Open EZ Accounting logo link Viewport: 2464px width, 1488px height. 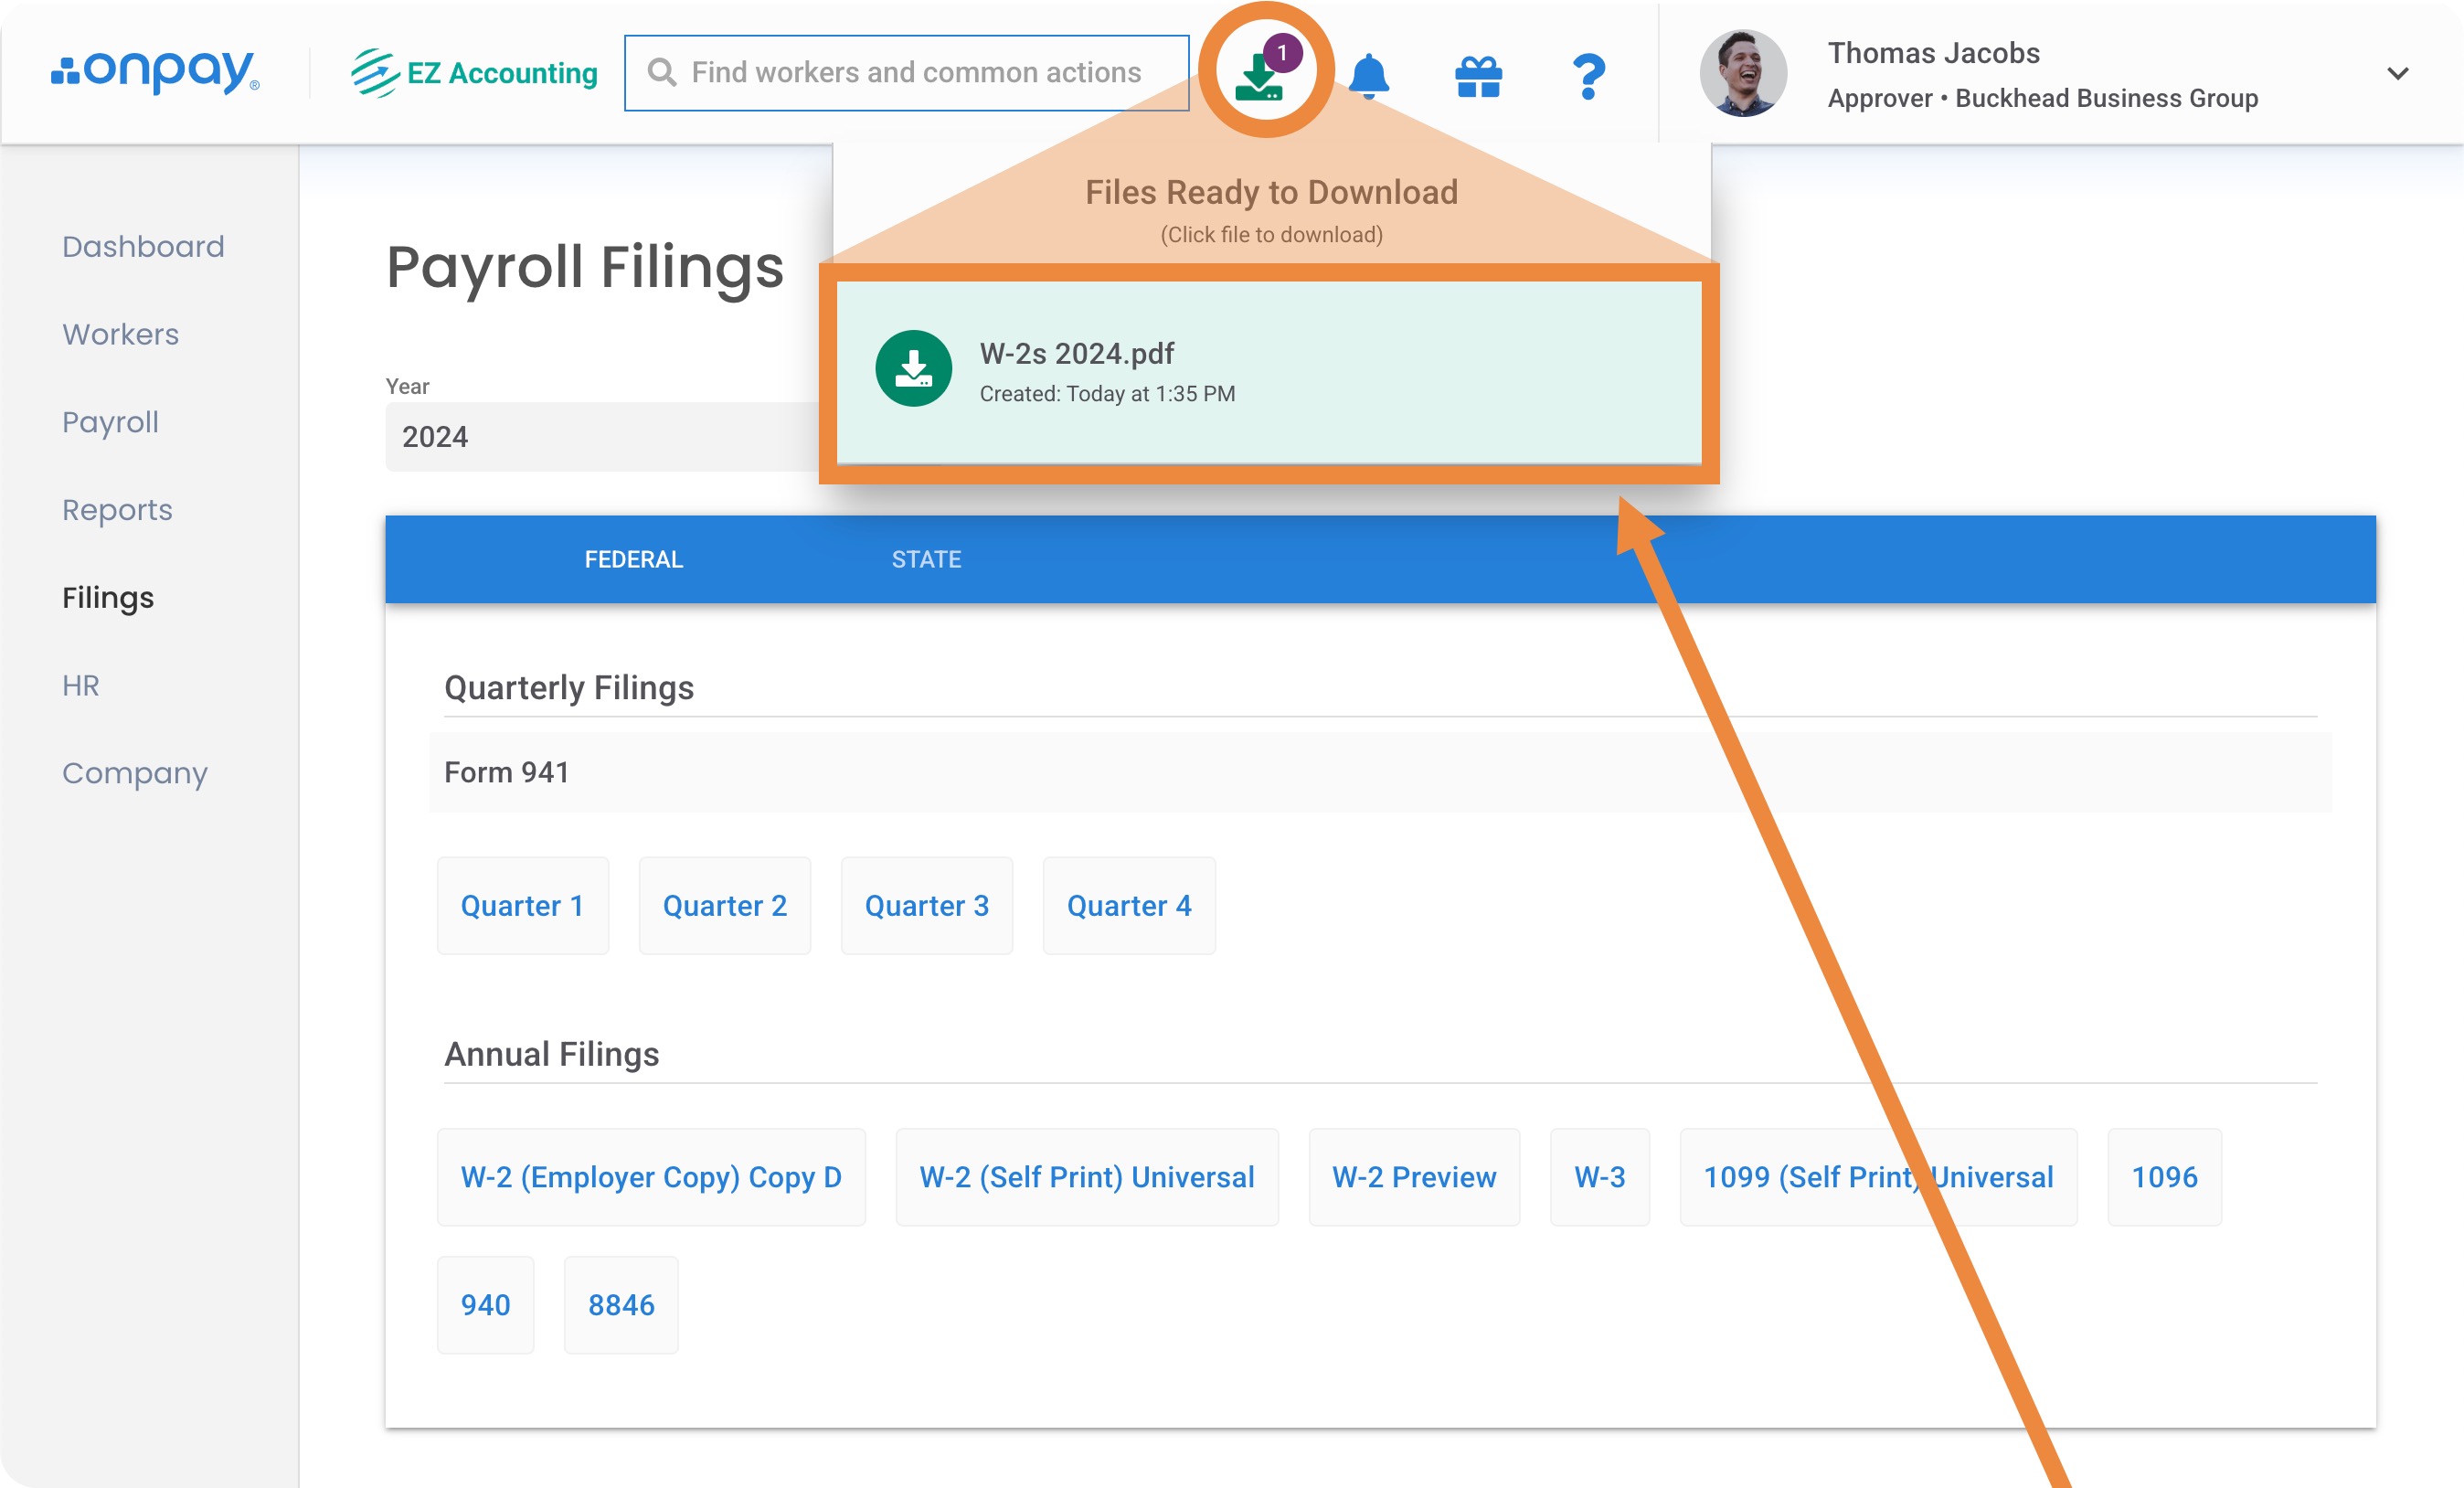coord(474,73)
